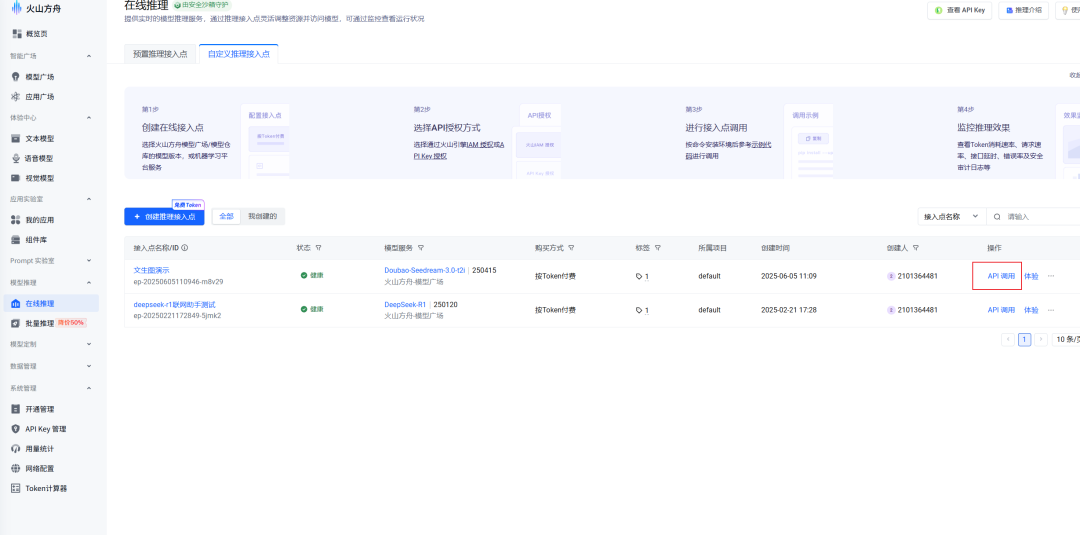Click API 调用 for 文生图演示 row
The image size is (1080, 535).
1001,276
